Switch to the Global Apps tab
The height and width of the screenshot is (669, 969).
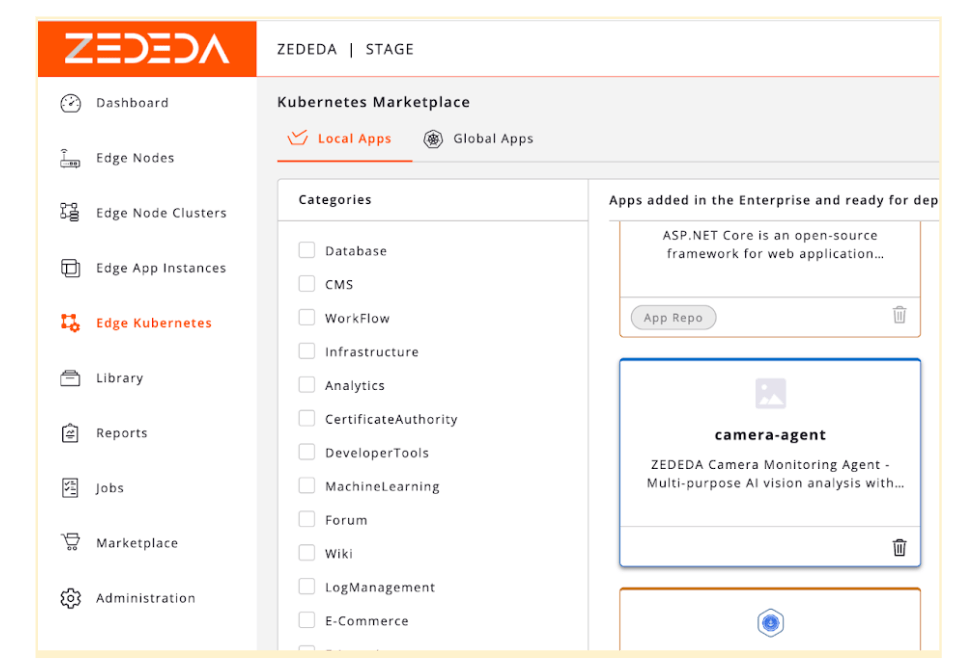point(479,139)
